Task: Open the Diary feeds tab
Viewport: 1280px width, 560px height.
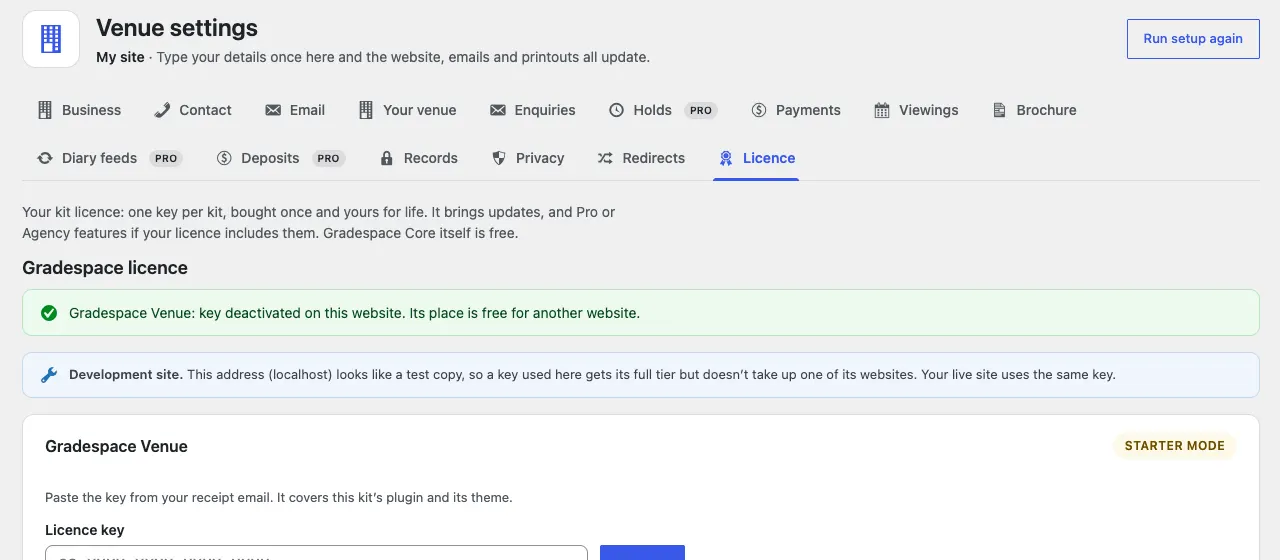Action: [110, 158]
